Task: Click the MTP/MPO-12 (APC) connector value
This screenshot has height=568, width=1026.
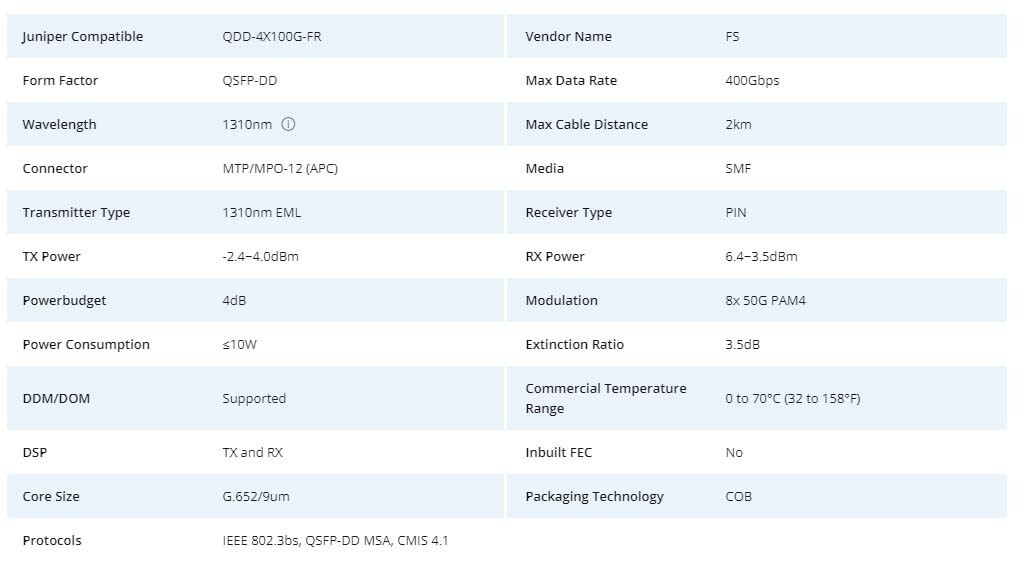Action: [x=279, y=169]
